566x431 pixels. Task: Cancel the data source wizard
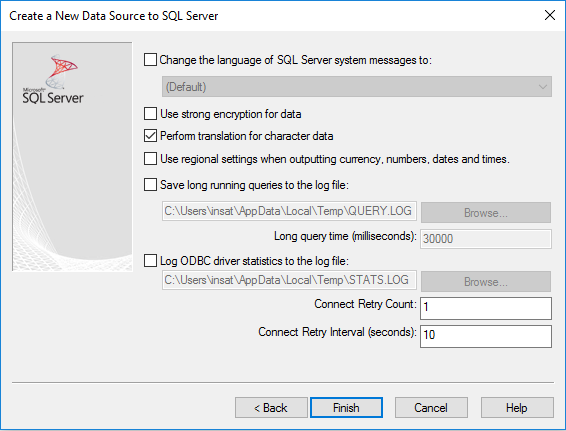pos(431,408)
